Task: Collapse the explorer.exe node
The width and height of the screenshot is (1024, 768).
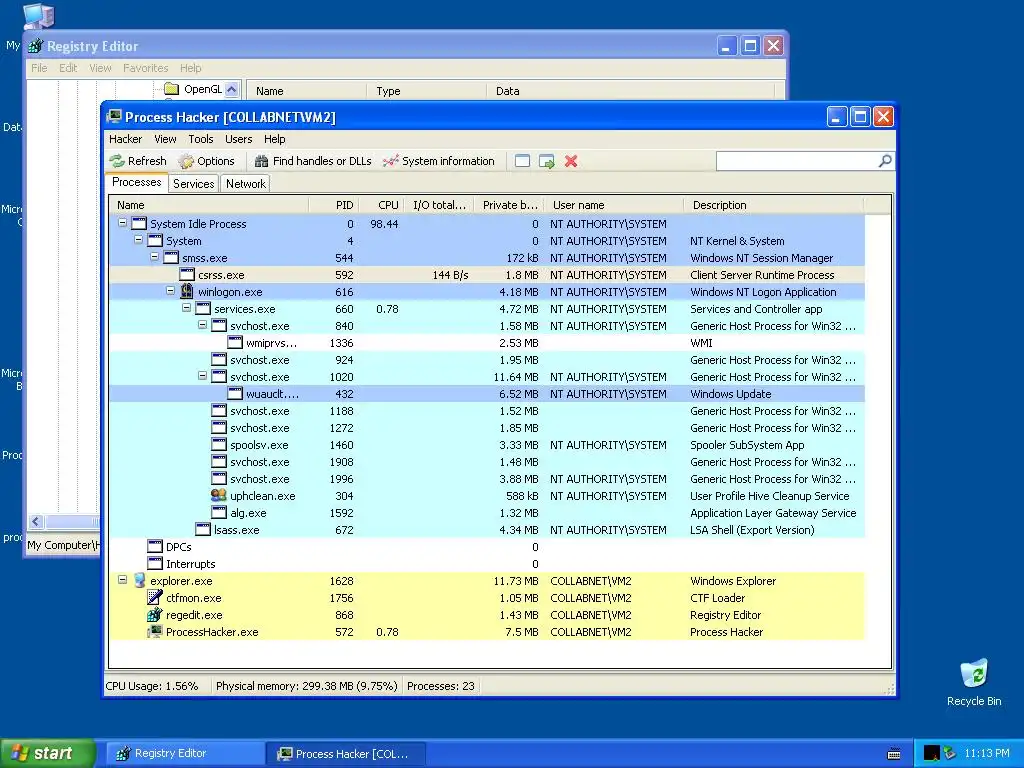Action: (x=122, y=580)
